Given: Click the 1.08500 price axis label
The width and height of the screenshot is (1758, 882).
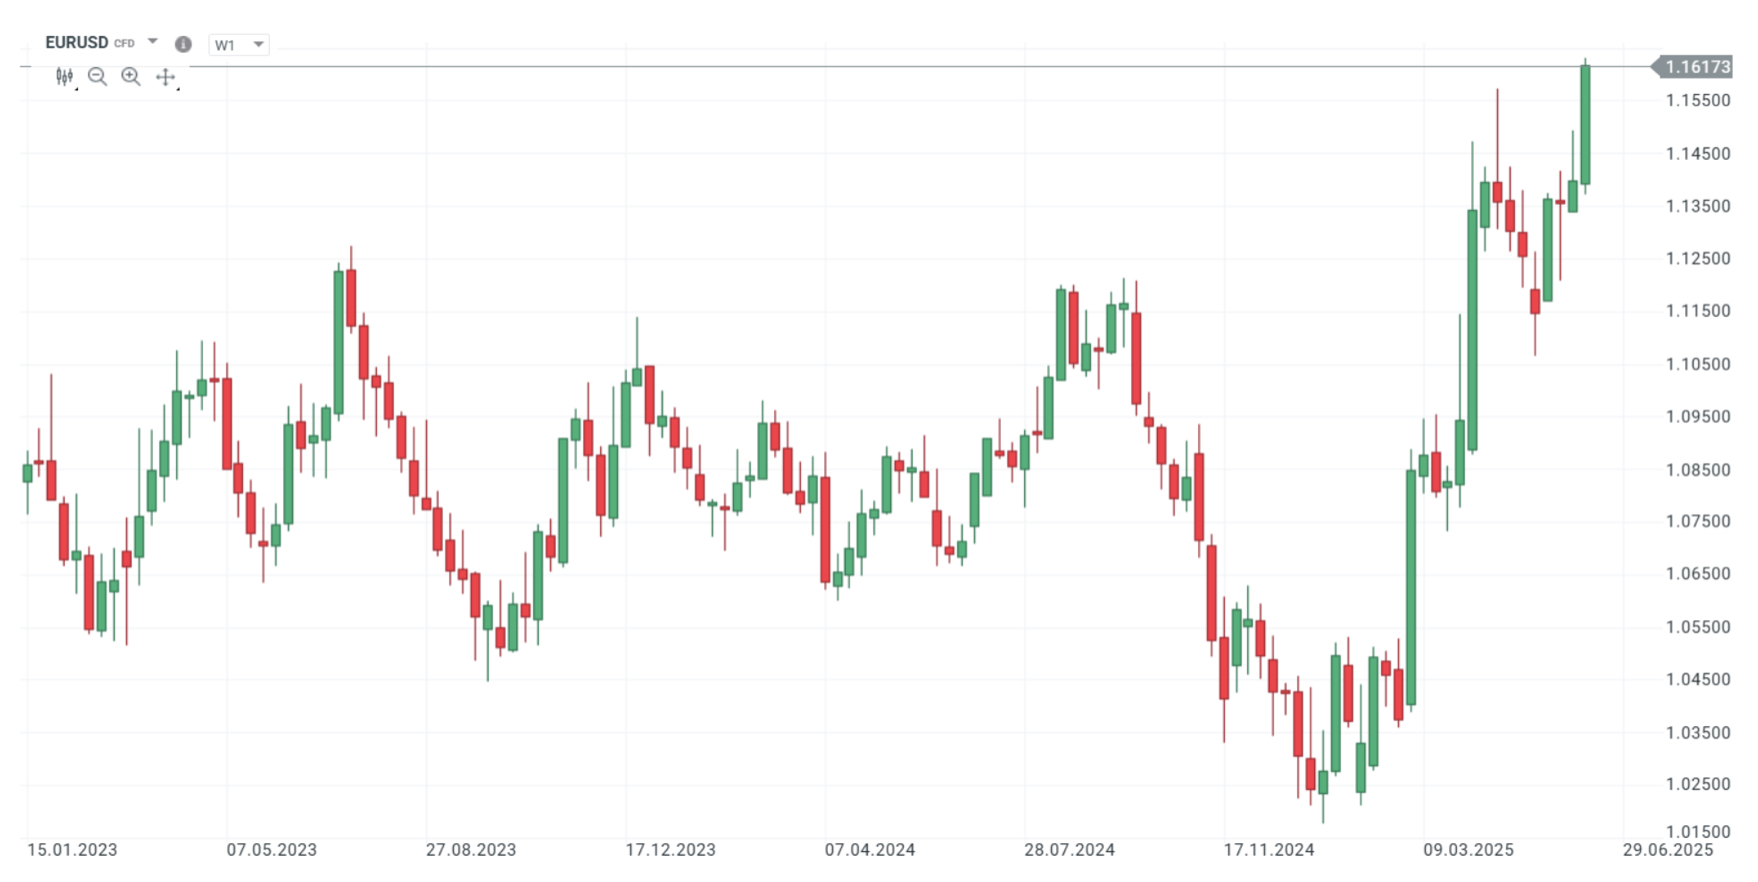Looking at the screenshot, I should pos(1697,469).
